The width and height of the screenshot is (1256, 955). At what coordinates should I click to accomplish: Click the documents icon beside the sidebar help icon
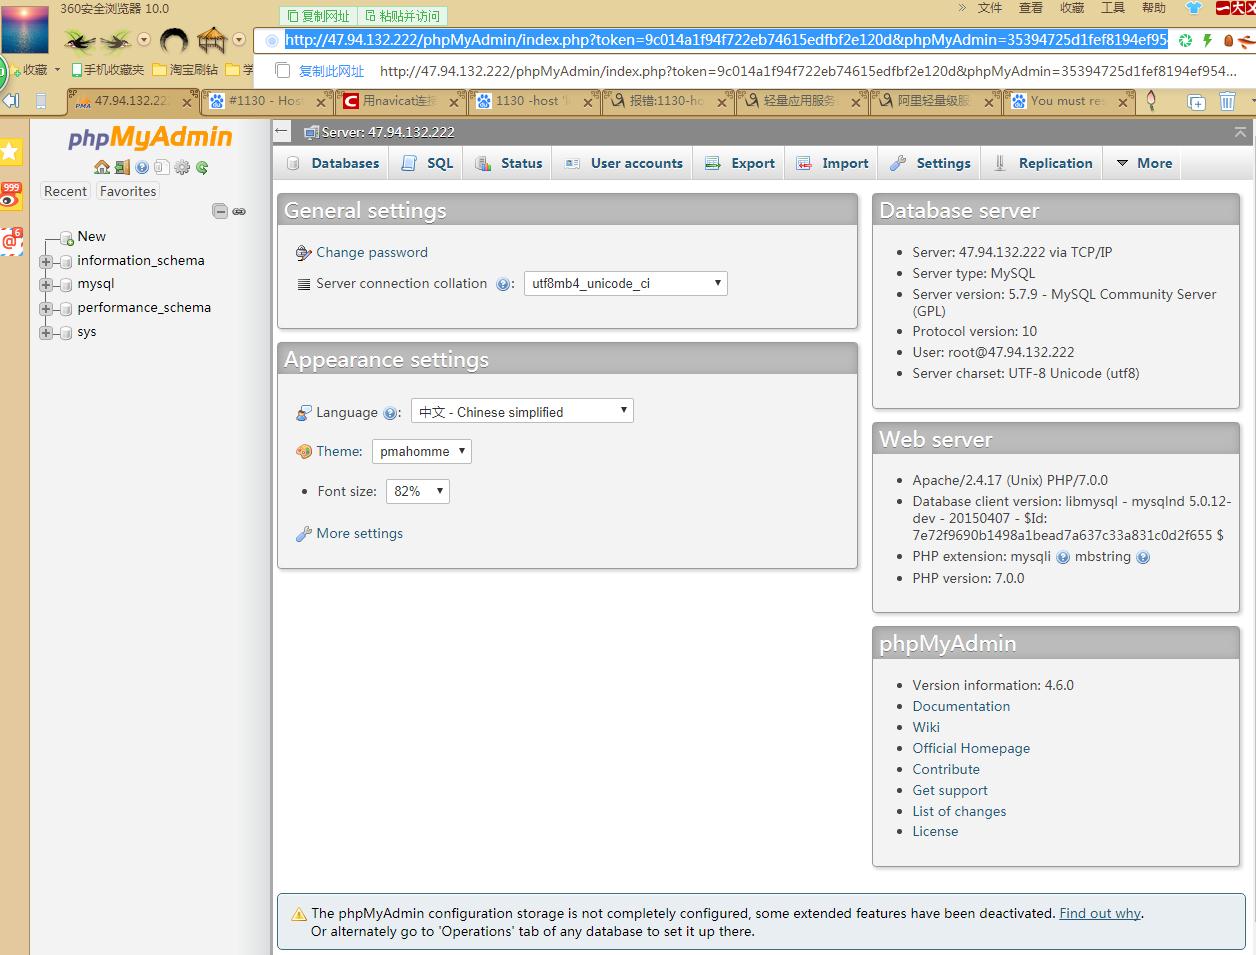click(x=161, y=167)
